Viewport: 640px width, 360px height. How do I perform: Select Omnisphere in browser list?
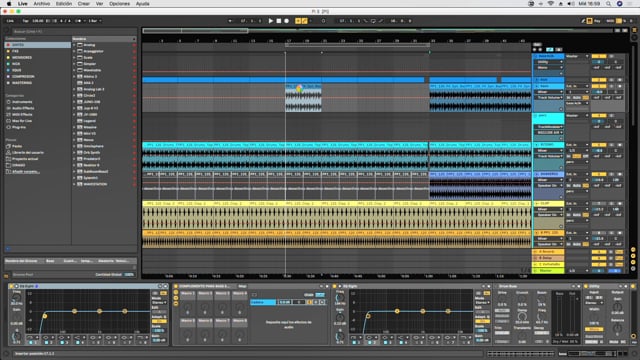93,146
